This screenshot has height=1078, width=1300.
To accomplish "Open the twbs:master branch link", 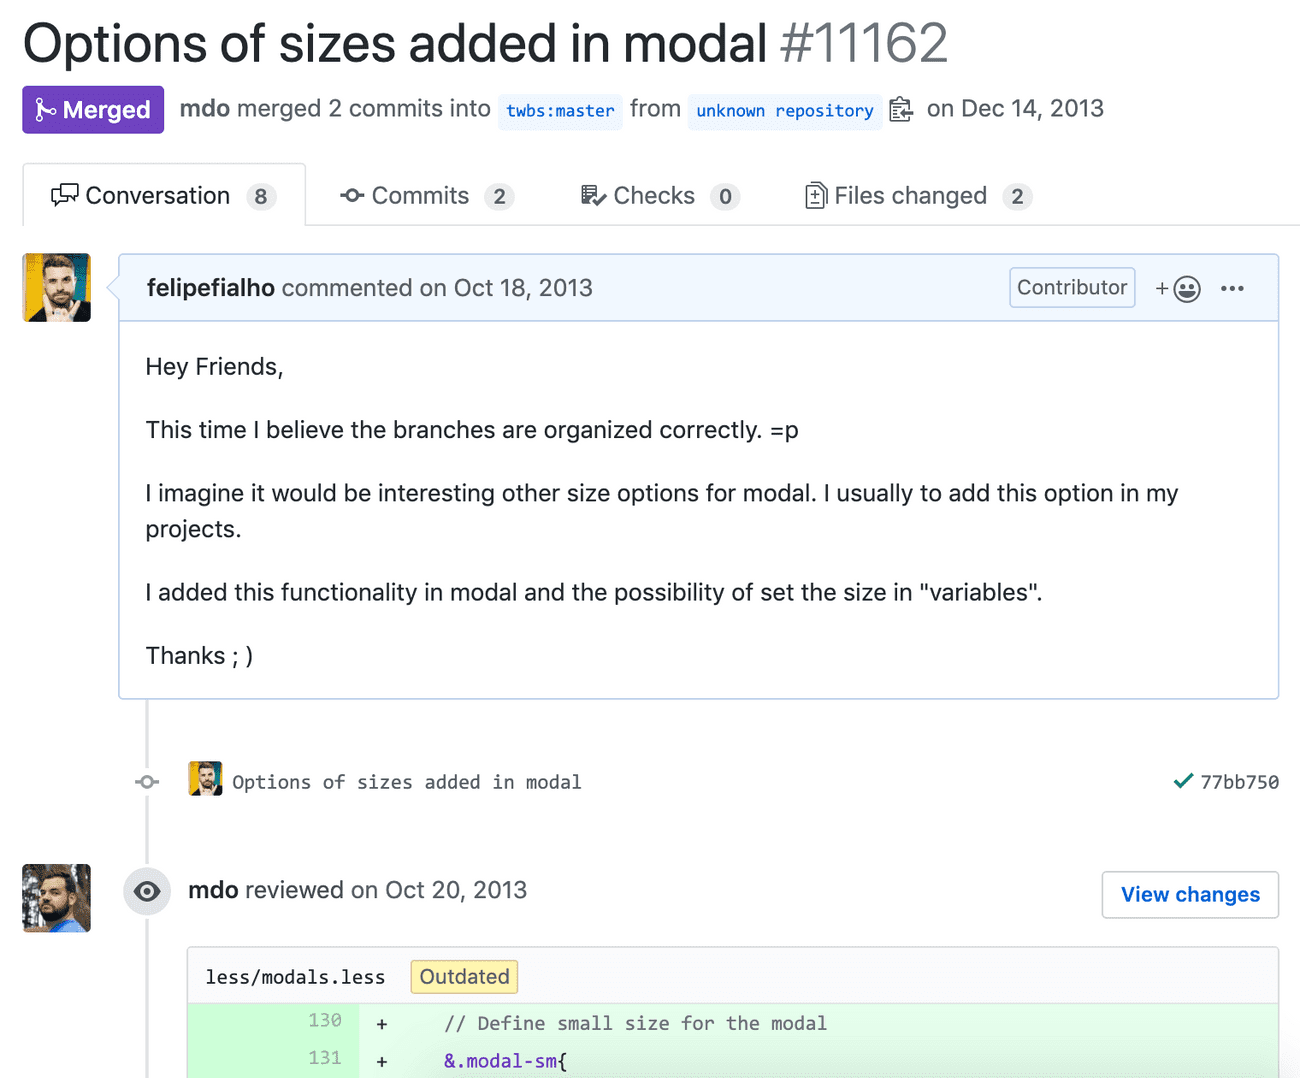I will coord(560,111).
